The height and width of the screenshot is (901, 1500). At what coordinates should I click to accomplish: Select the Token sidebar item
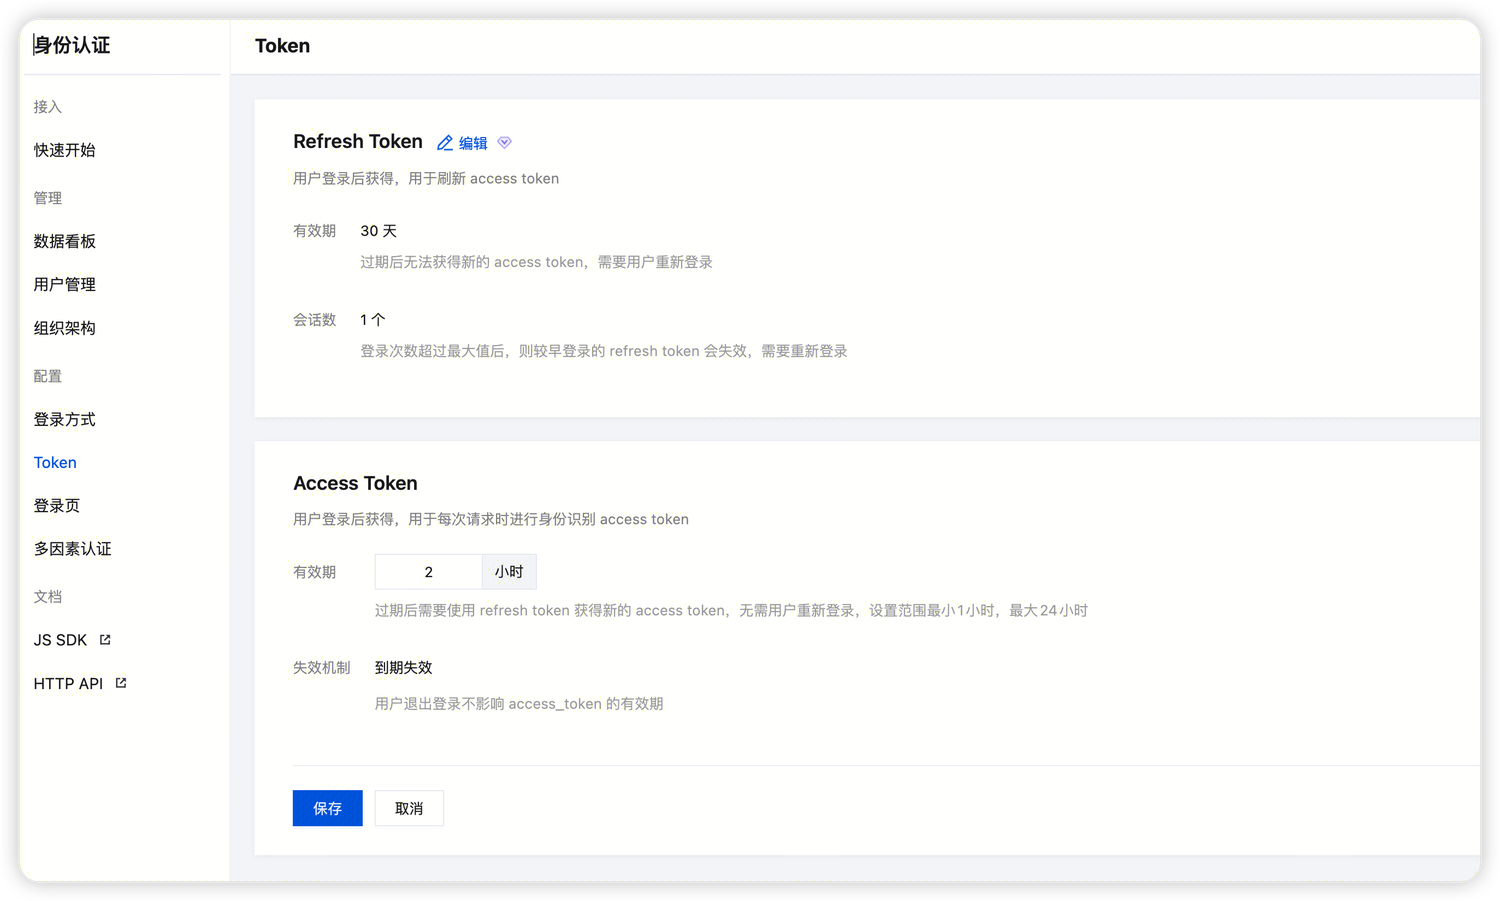(x=55, y=462)
